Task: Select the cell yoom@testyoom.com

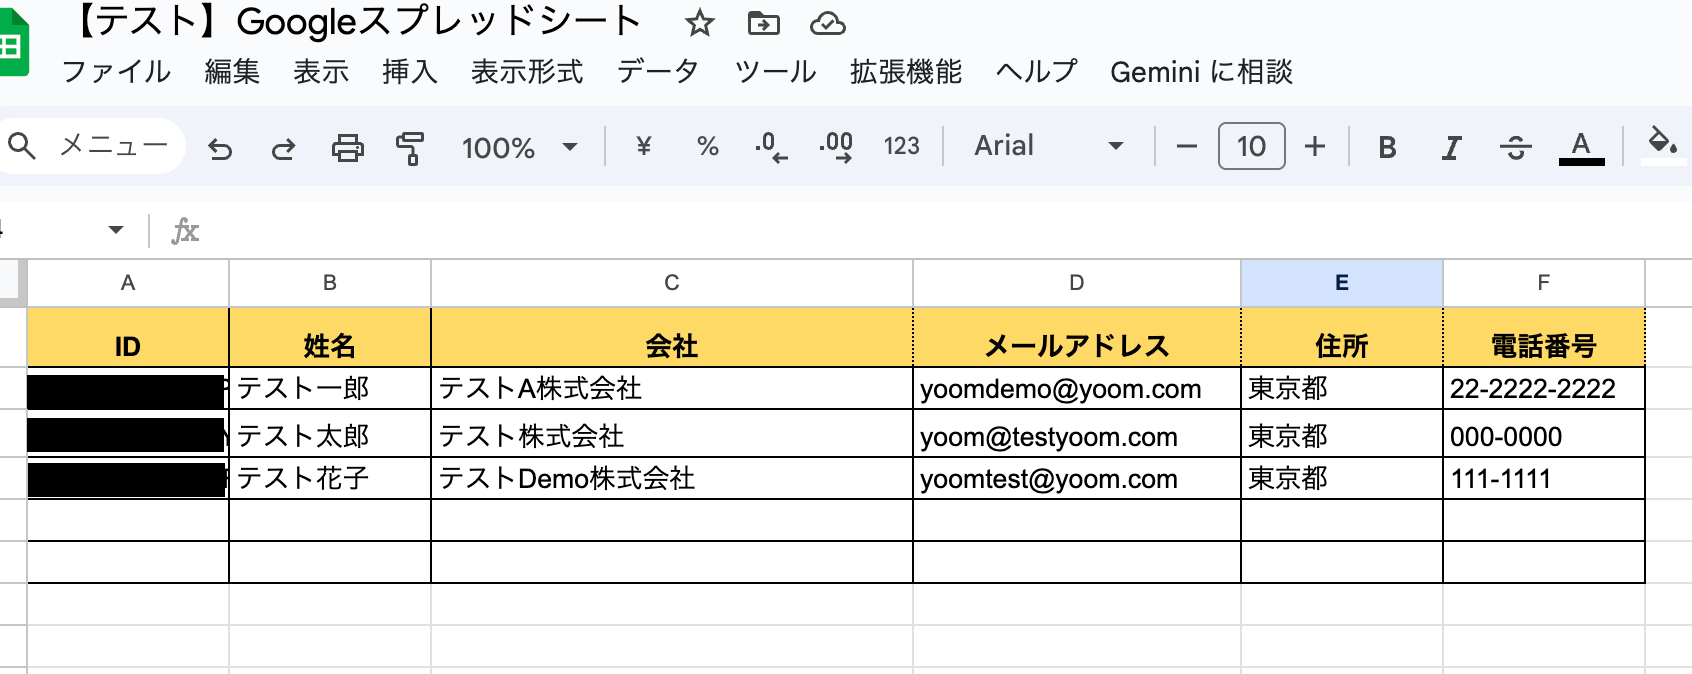Action: (1077, 434)
